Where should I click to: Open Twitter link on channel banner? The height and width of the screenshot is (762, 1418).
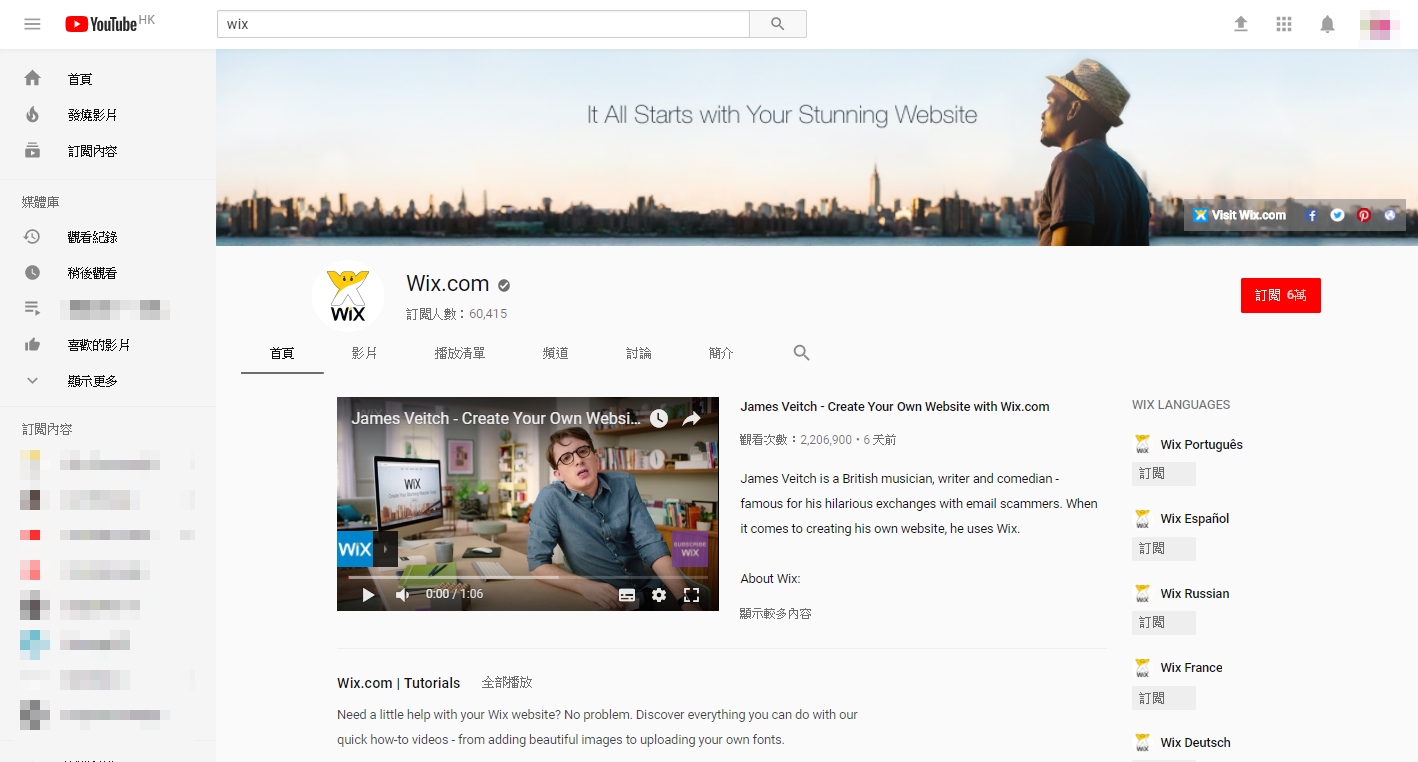[1337, 215]
